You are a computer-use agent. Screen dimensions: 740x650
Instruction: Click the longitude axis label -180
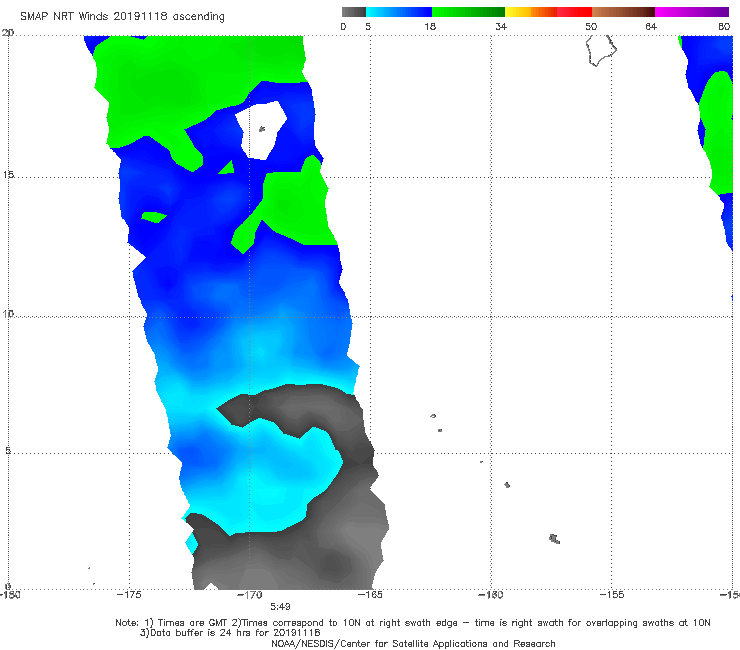pos(10,595)
